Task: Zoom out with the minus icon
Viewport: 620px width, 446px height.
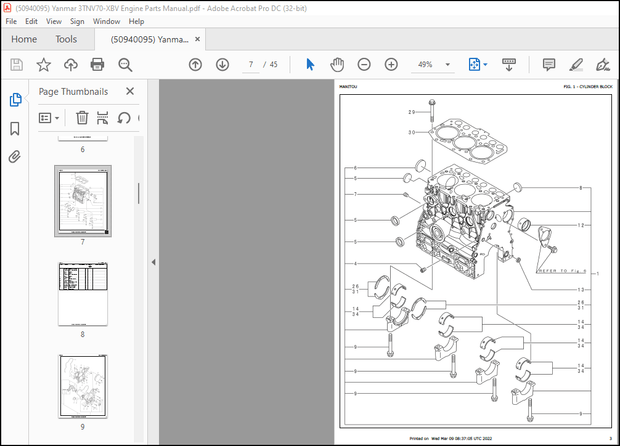Action: coord(364,64)
